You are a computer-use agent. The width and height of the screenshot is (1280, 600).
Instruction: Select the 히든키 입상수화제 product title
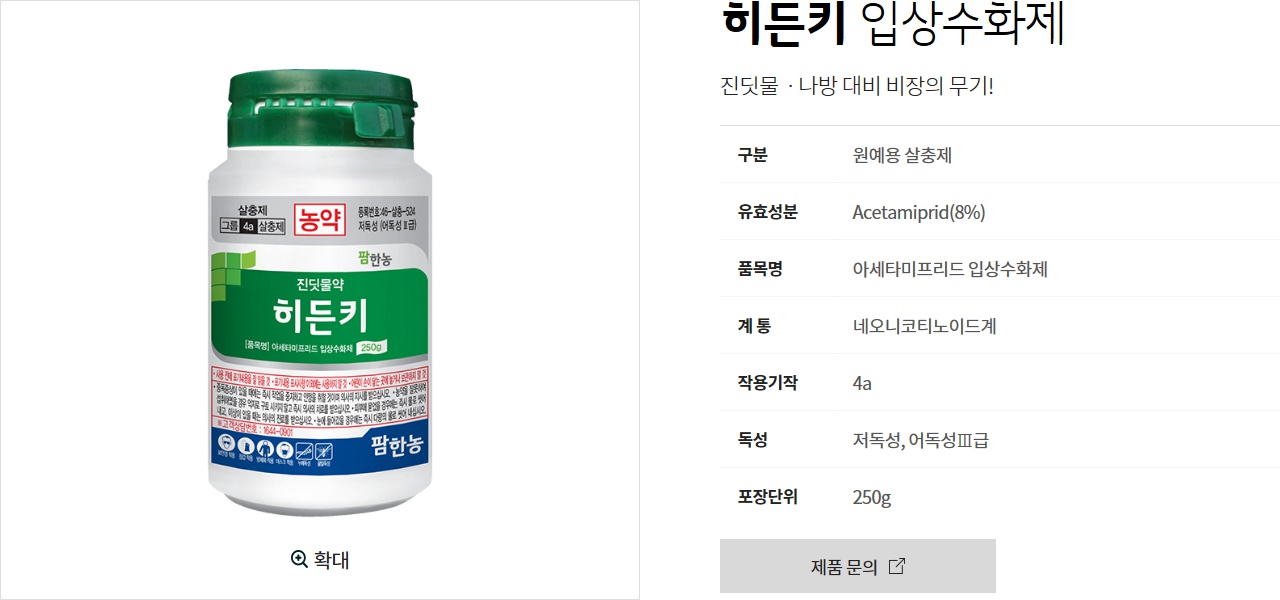893,25
